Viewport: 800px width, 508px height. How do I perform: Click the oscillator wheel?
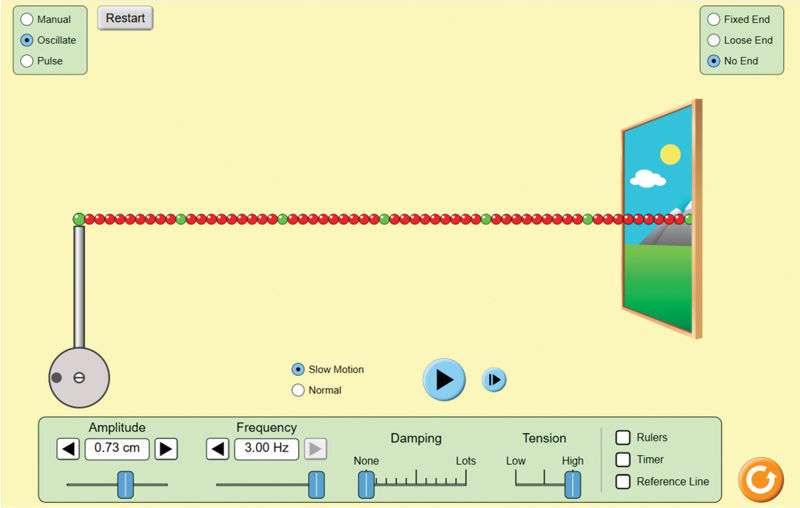(x=79, y=377)
